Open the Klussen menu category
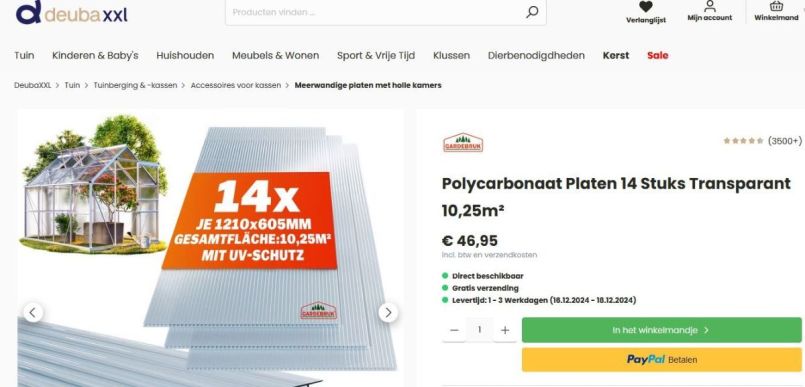The height and width of the screenshot is (387, 805). pyautogui.click(x=451, y=55)
